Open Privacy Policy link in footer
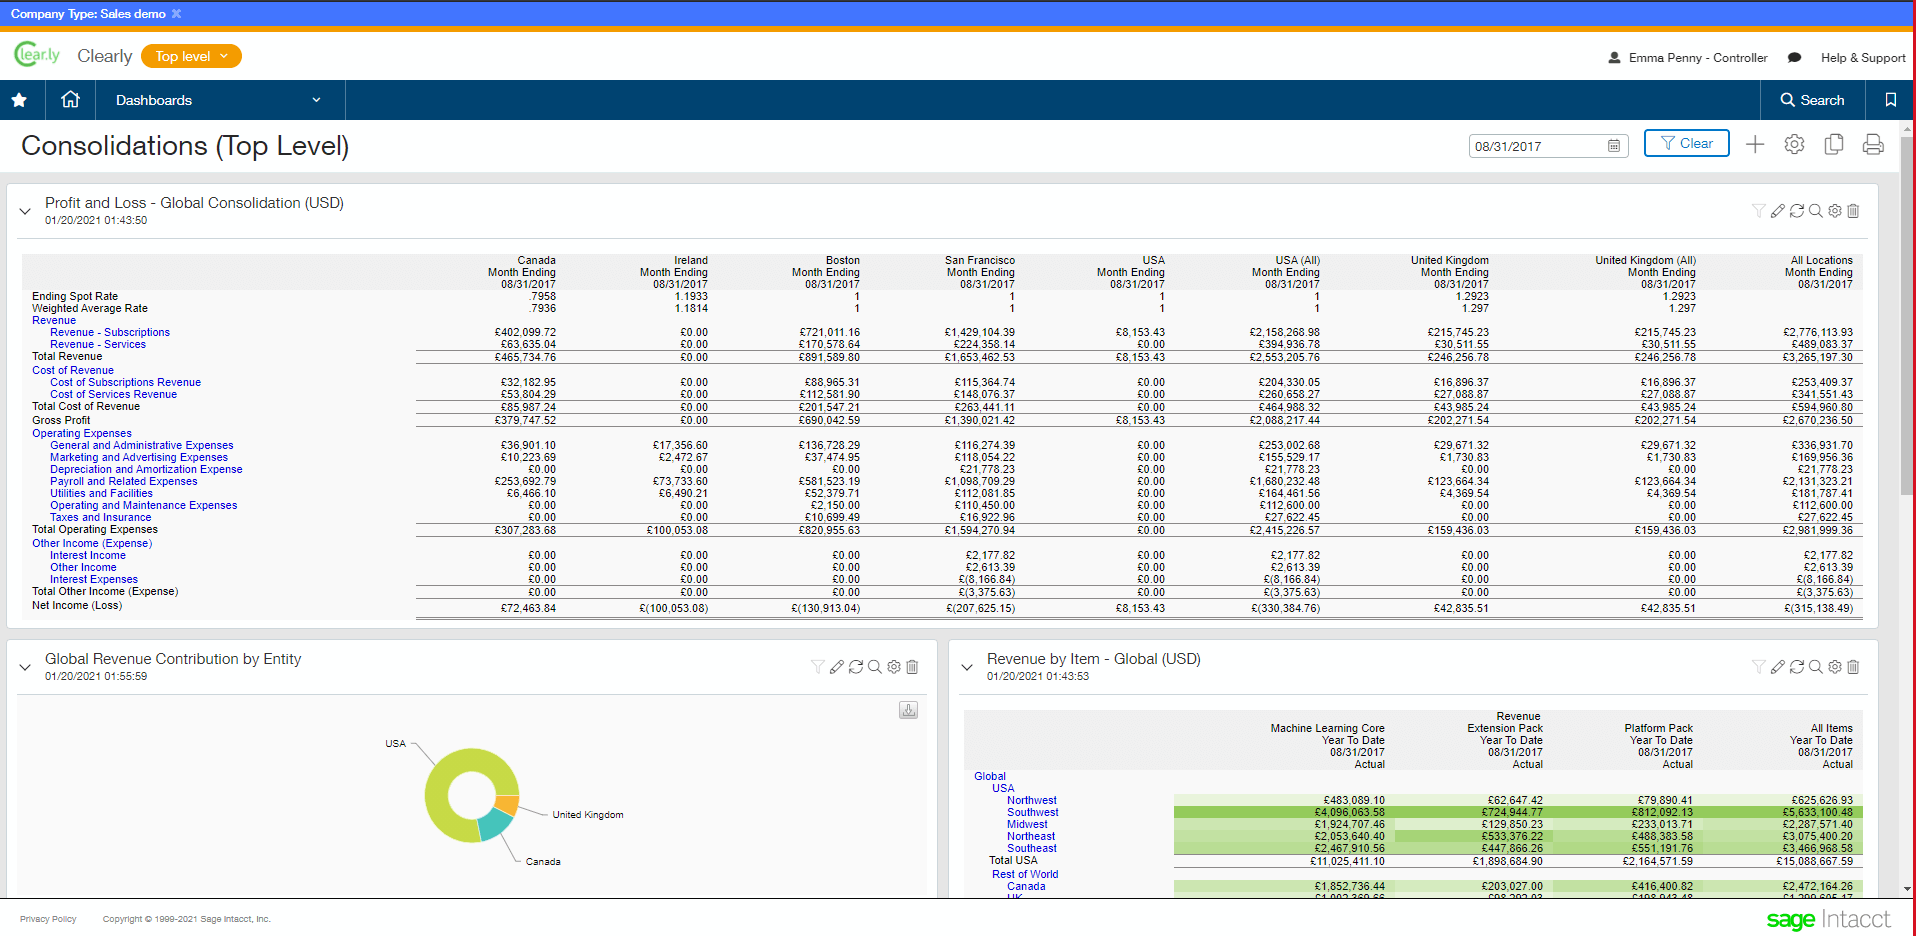This screenshot has height=936, width=1916. pyautogui.click(x=48, y=919)
